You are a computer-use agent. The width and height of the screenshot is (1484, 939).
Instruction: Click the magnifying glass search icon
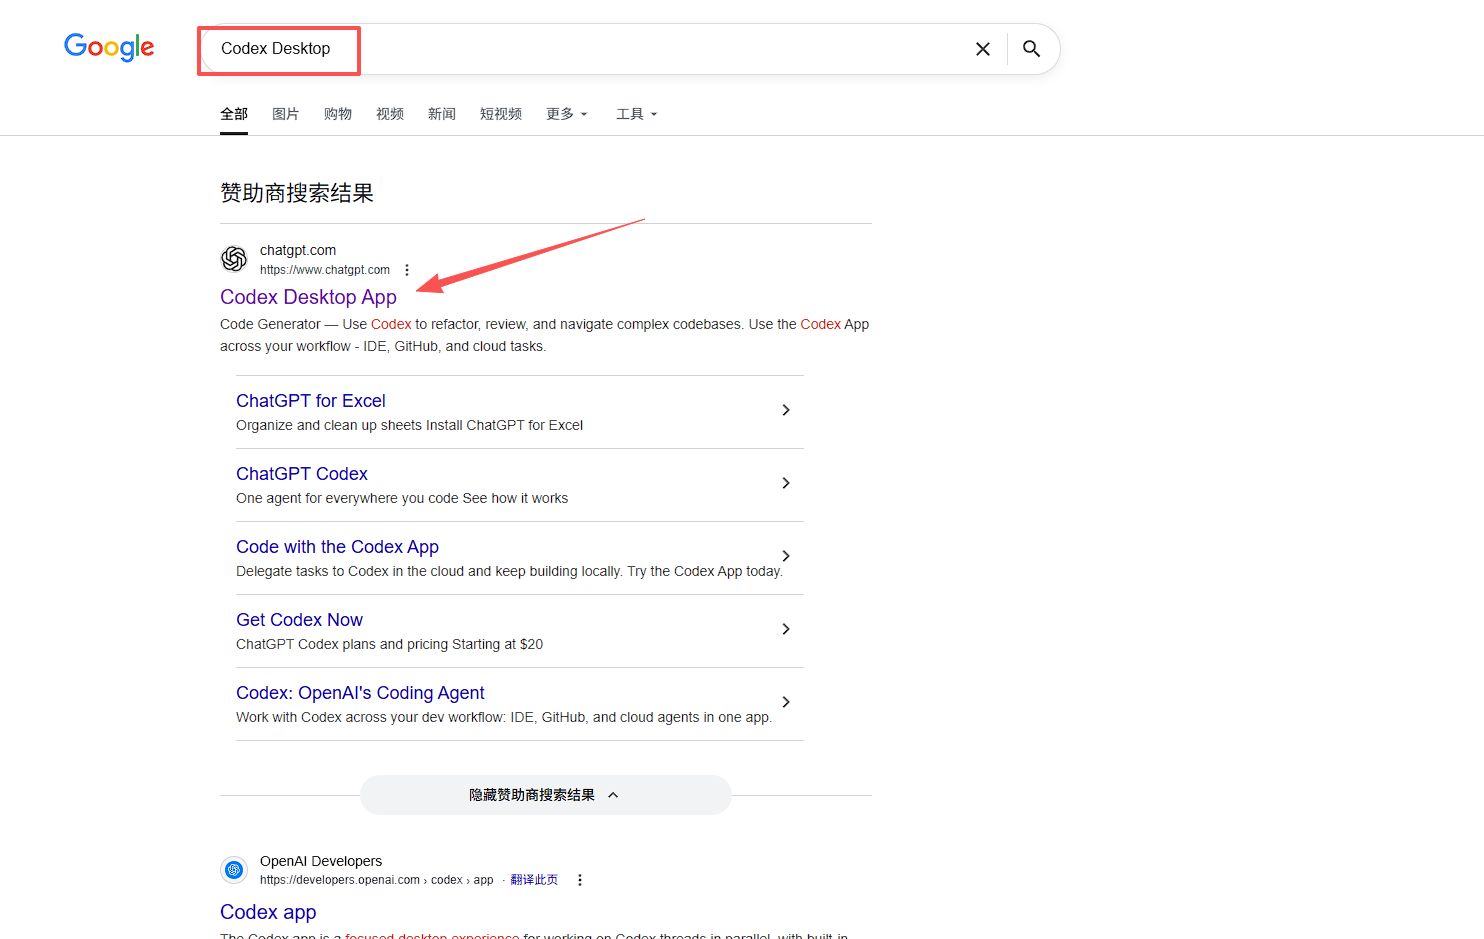pyautogui.click(x=1031, y=49)
